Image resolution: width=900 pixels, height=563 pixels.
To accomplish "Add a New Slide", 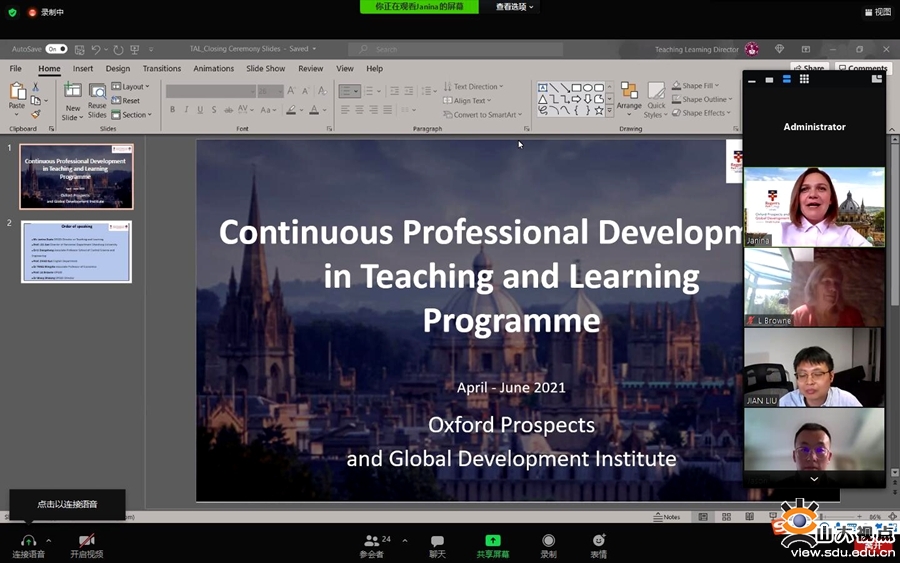I will coord(72,101).
